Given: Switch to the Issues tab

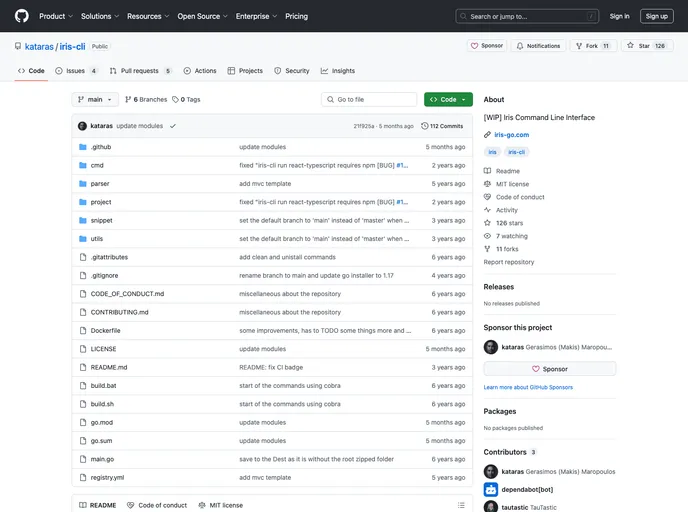Looking at the screenshot, I should (x=76, y=71).
